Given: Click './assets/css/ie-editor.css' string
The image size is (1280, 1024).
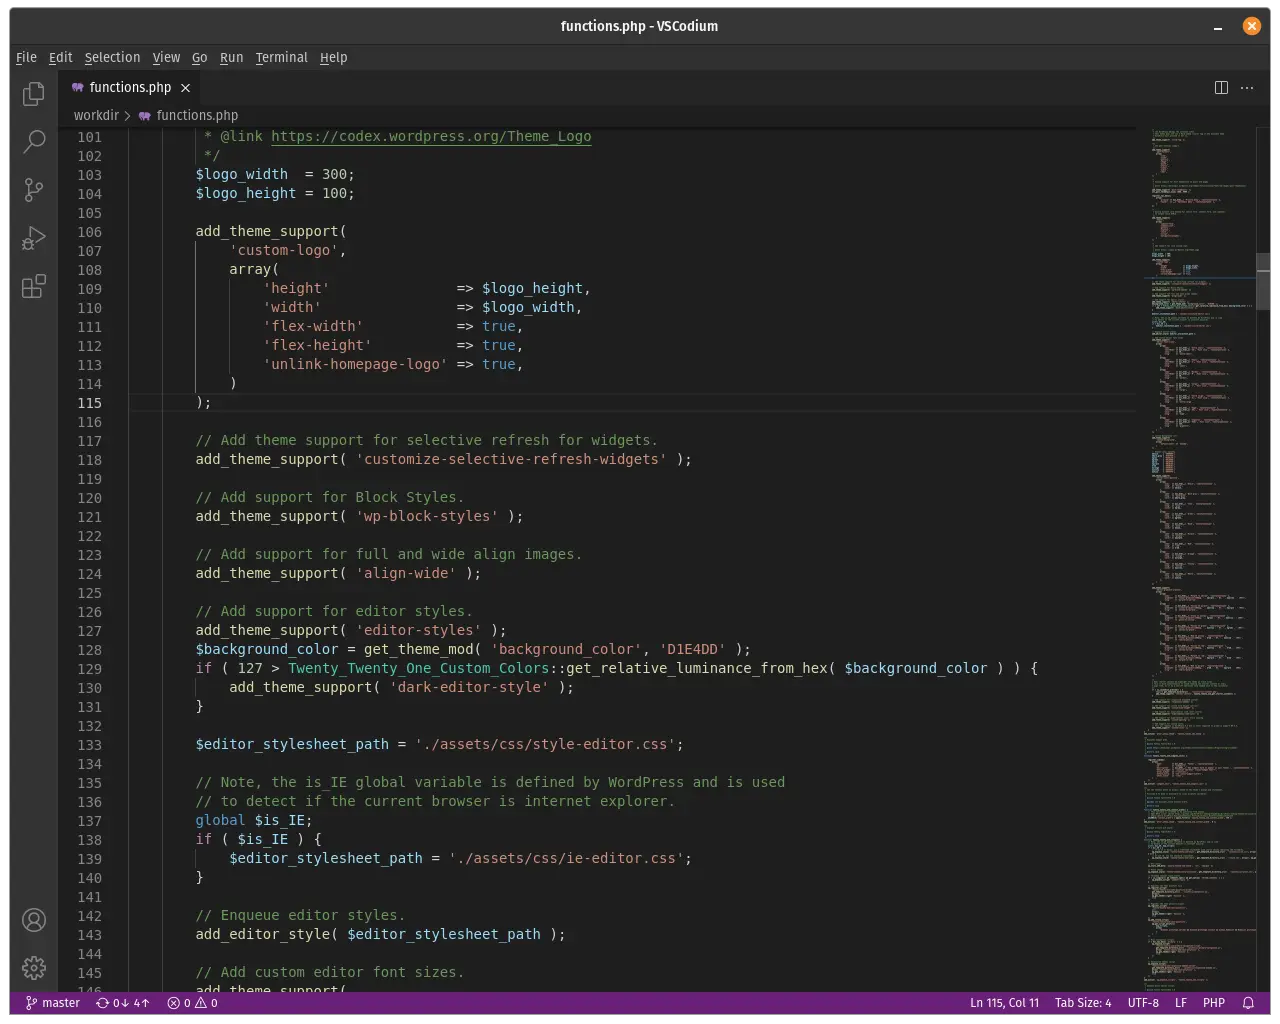Looking at the screenshot, I should pos(566,859).
